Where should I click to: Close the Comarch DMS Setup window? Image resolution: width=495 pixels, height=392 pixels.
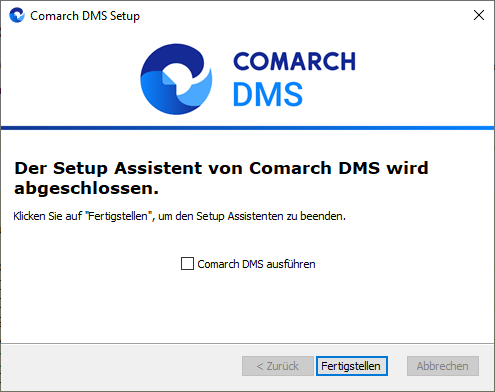(479, 15)
